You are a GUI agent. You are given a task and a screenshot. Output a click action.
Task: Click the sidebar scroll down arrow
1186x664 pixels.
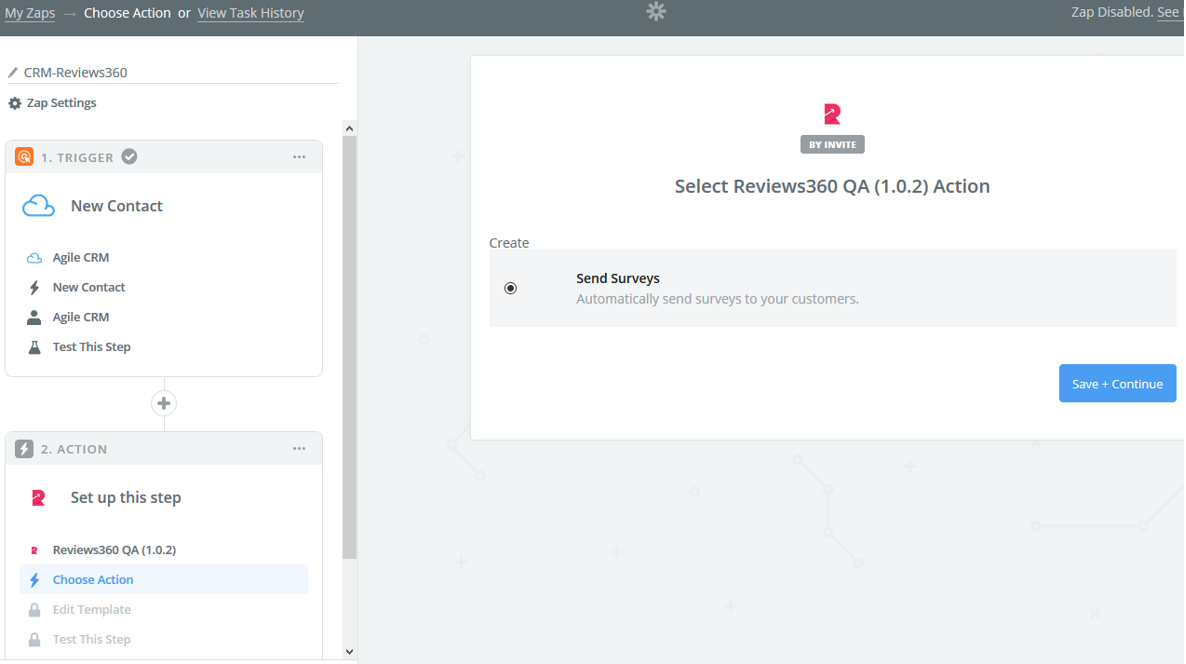[x=349, y=651]
